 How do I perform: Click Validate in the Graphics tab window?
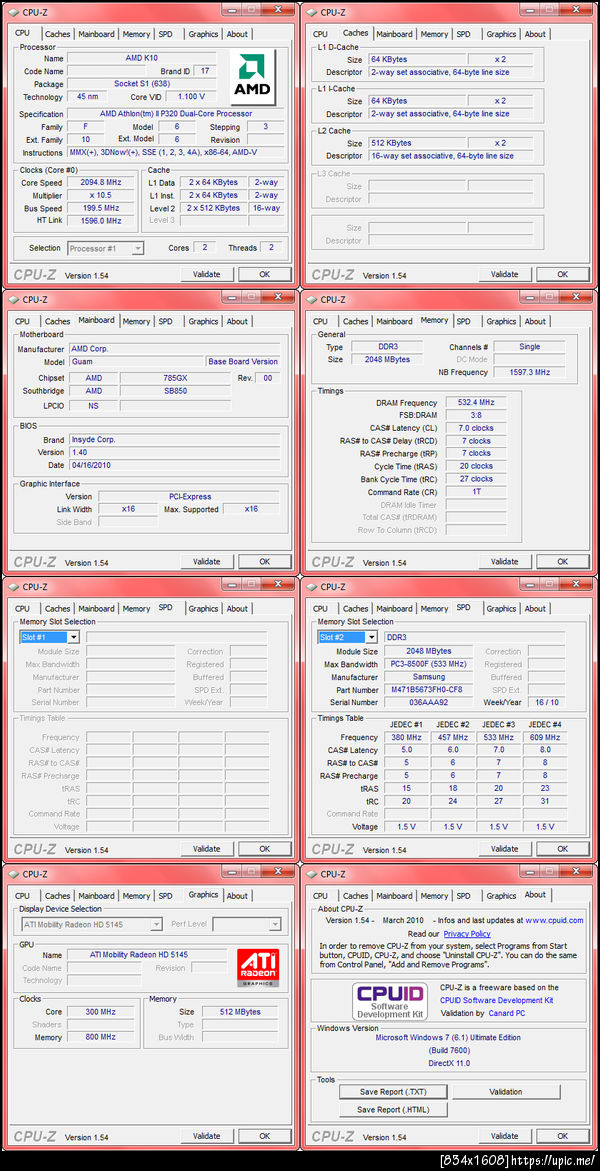[207, 1136]
